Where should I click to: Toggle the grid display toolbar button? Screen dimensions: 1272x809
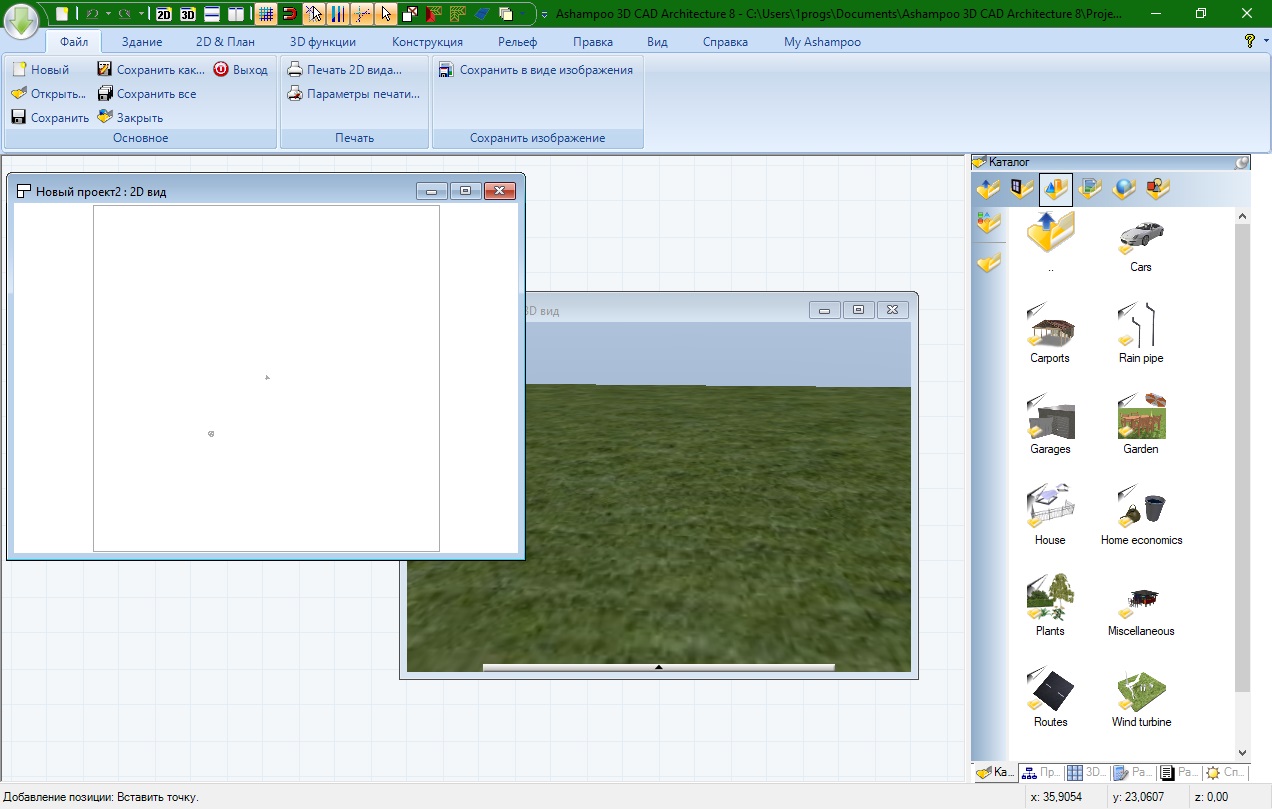point(266,14)
